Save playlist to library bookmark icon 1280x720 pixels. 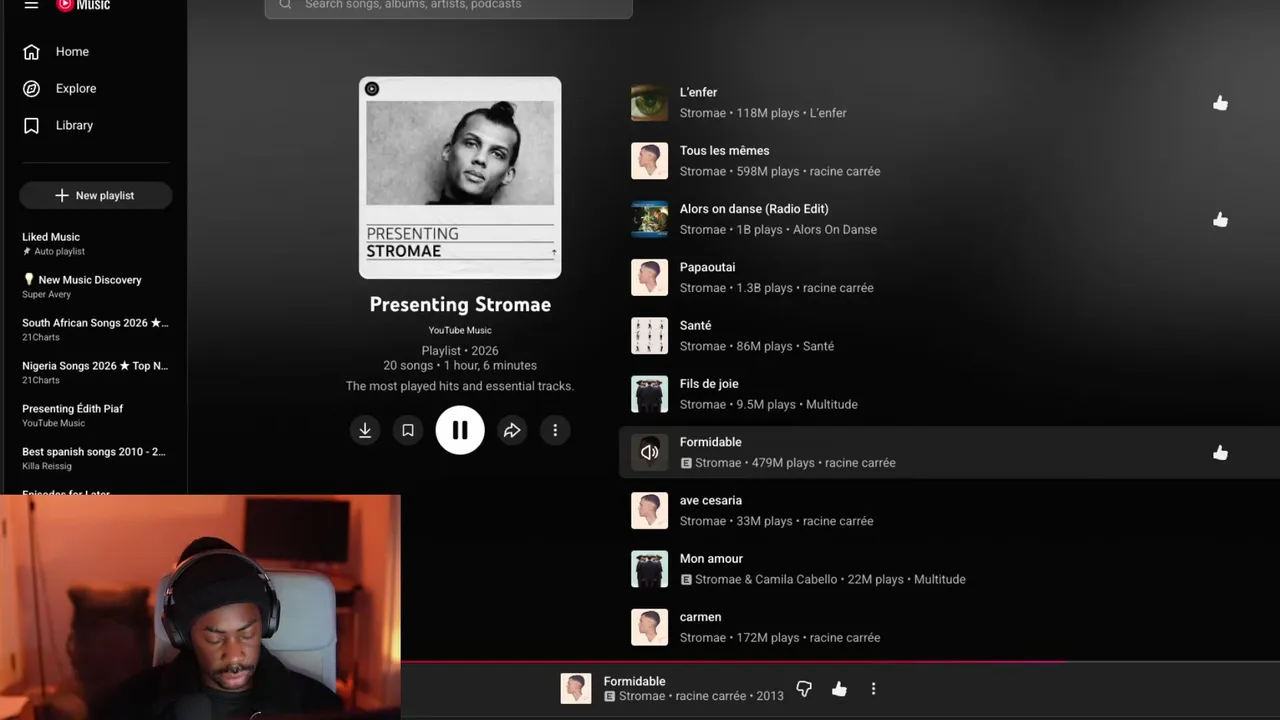pos(408,430)
